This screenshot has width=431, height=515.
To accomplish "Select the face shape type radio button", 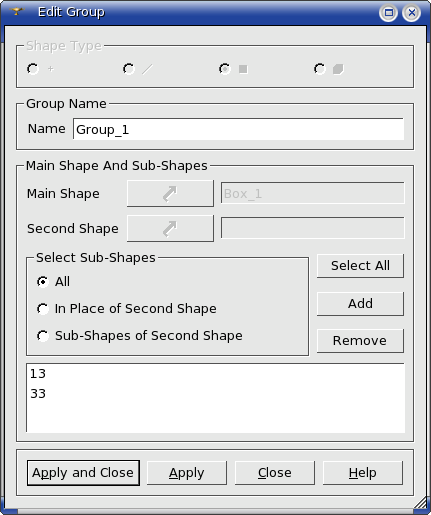I will click(x=225, y=69).
